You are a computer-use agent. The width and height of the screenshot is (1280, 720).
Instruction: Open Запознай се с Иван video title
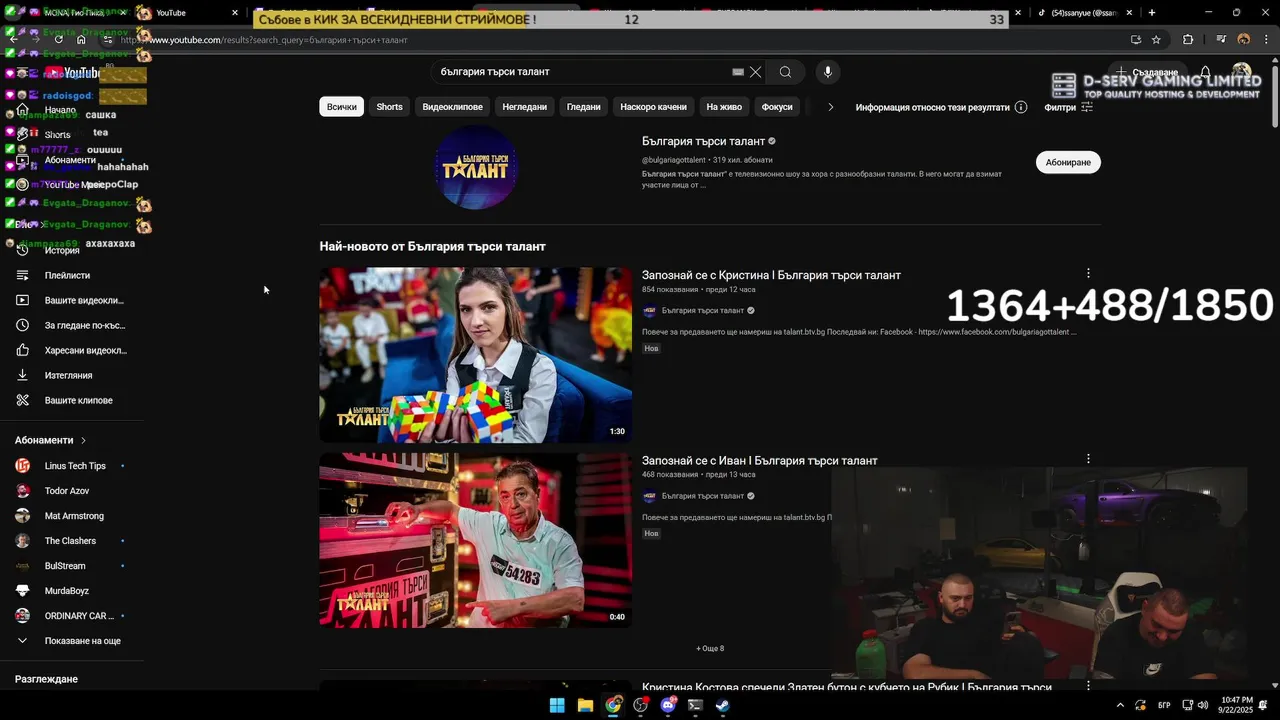pyautogui.click(x=760, y=461)
